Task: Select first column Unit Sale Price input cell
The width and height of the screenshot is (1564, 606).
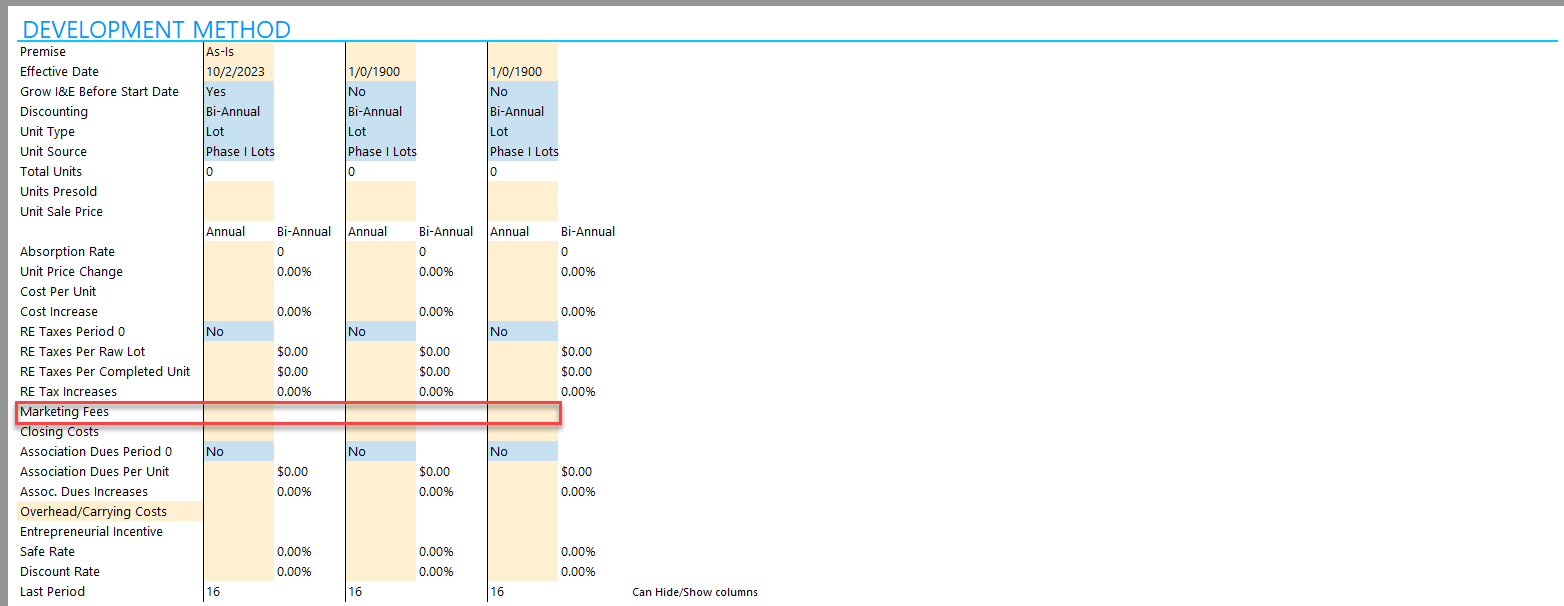Action: 238,211
